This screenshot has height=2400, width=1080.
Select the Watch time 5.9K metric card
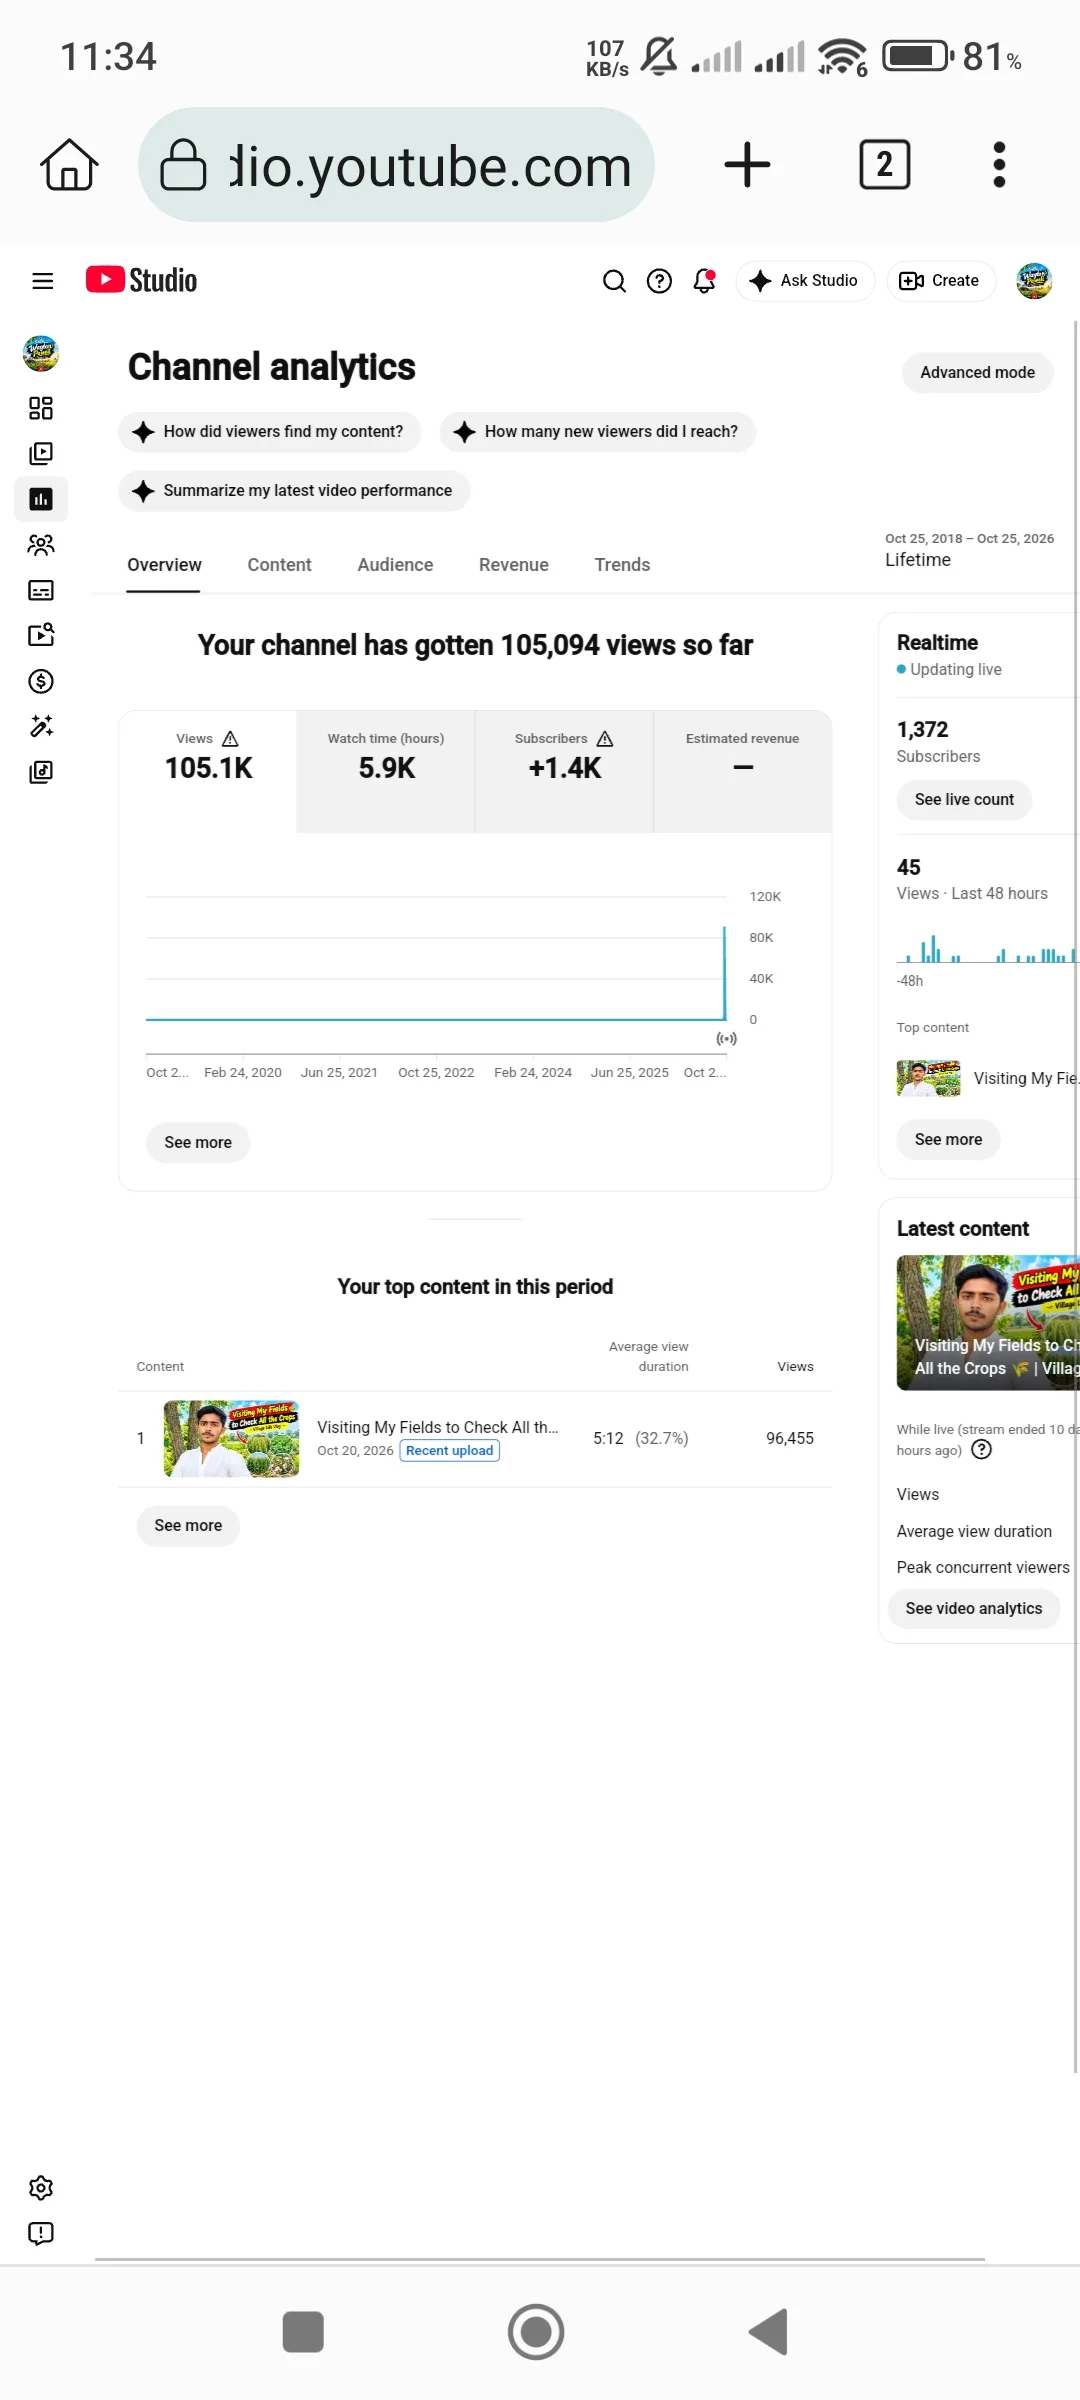[x=386, y=770]
